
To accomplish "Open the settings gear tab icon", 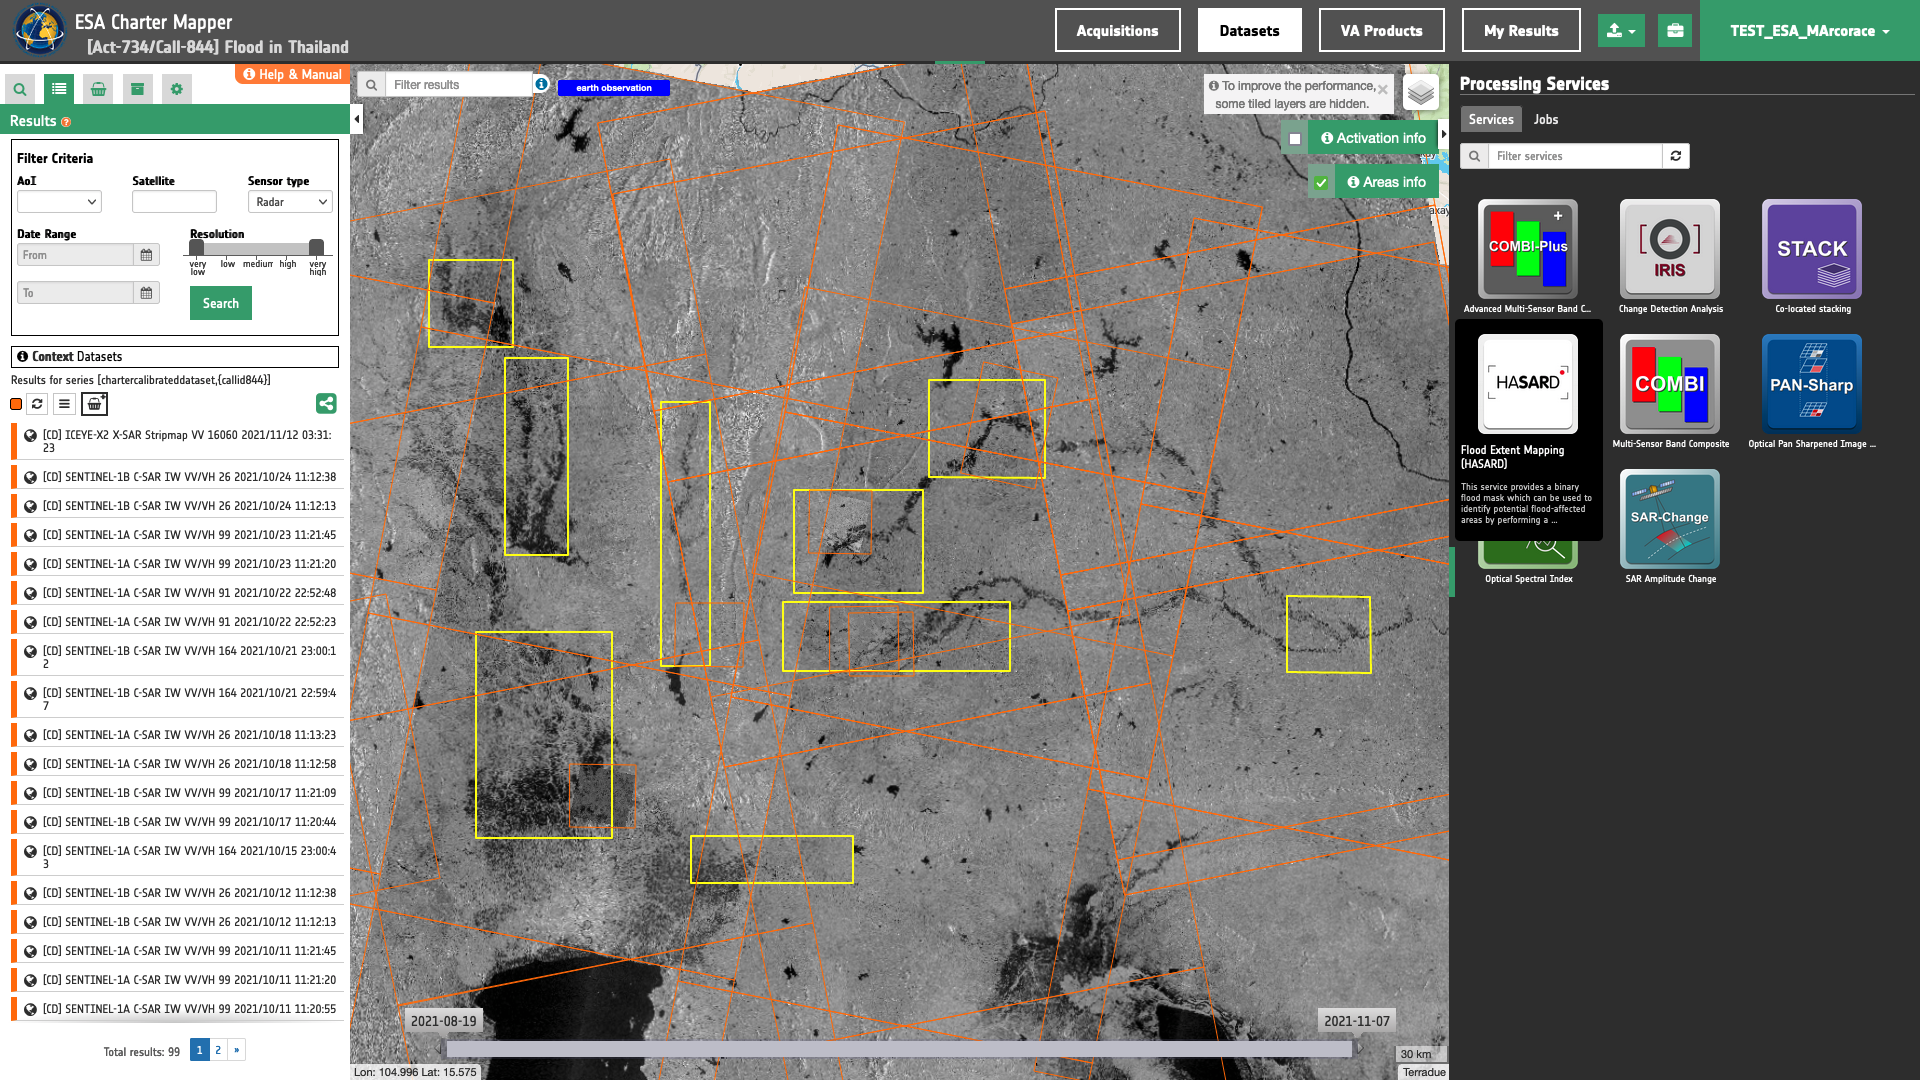I will [177, 89].
